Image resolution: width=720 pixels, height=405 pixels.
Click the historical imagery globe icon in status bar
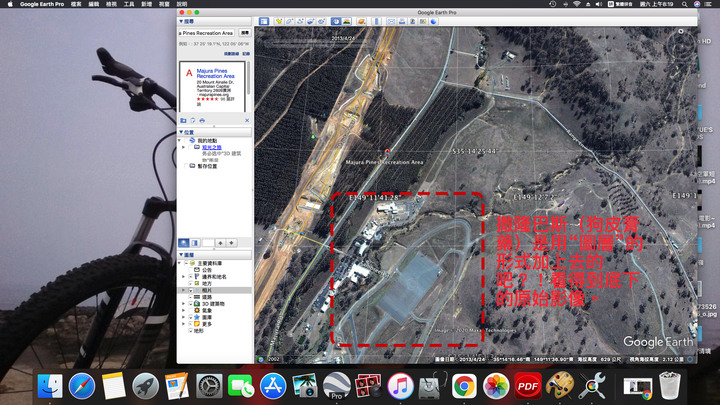tap(260, 359)
